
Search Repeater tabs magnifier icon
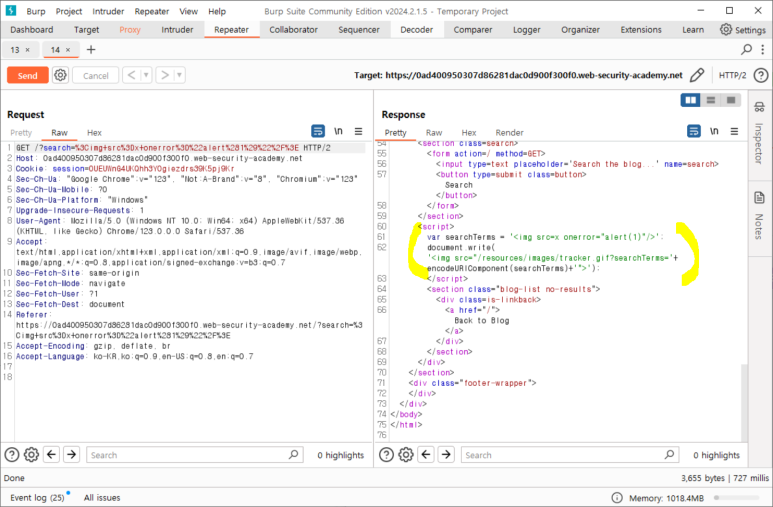pos(746,49)
